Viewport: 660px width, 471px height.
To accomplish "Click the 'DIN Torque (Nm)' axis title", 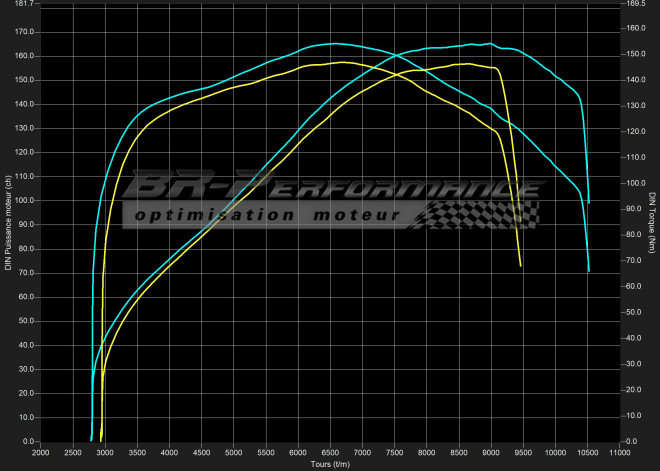I will 652,222.
